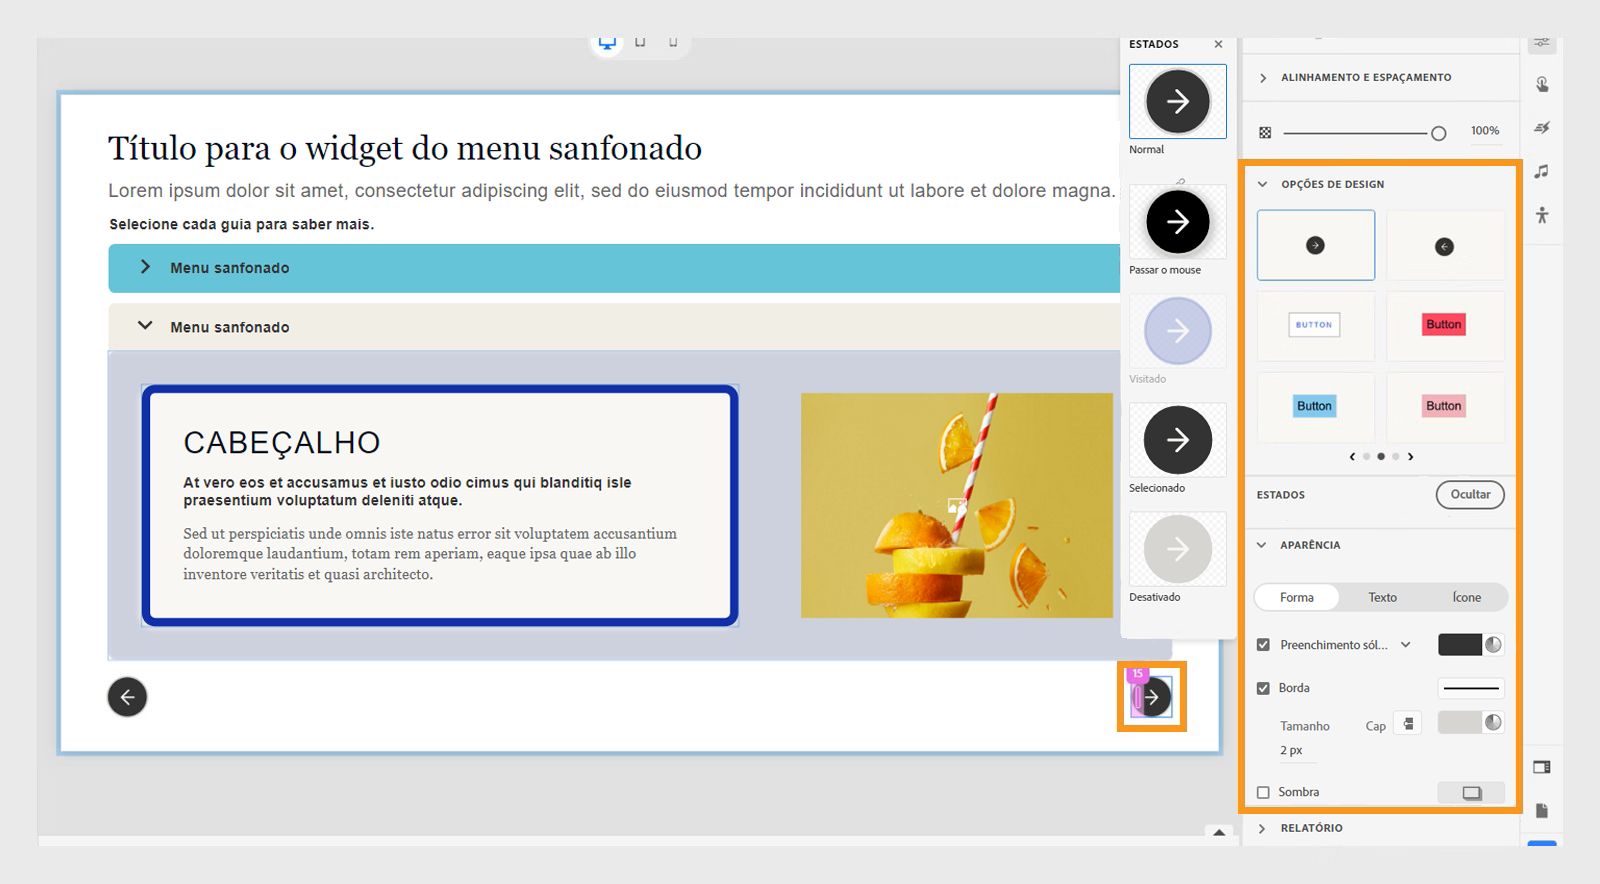
Task: Switch to the Texto tab
Action: [x=1383, y=597]
